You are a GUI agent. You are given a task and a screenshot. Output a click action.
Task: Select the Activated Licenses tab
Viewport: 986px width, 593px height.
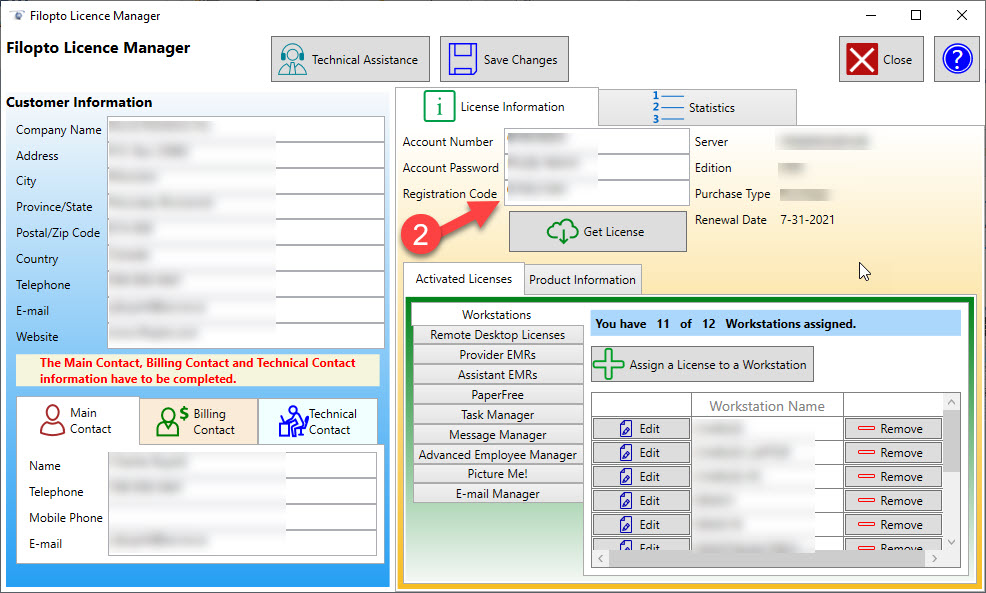(x=463, y=279)
